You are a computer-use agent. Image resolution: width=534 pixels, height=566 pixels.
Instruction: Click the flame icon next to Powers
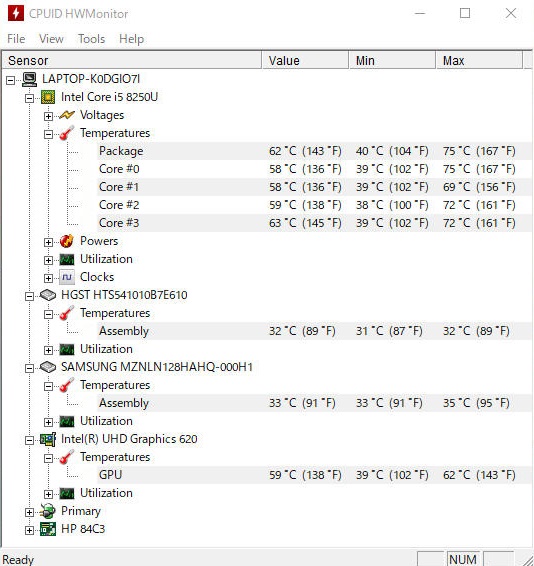[67, 241]
